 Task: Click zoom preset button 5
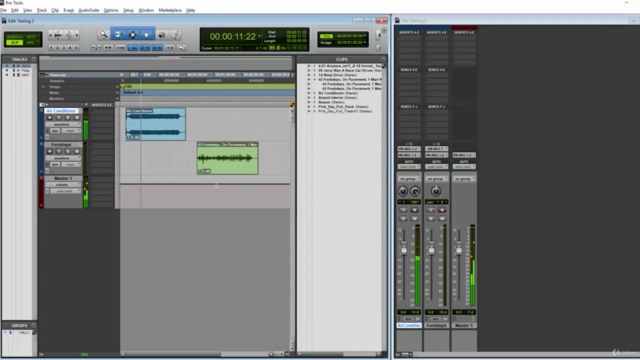coord(76,48)
